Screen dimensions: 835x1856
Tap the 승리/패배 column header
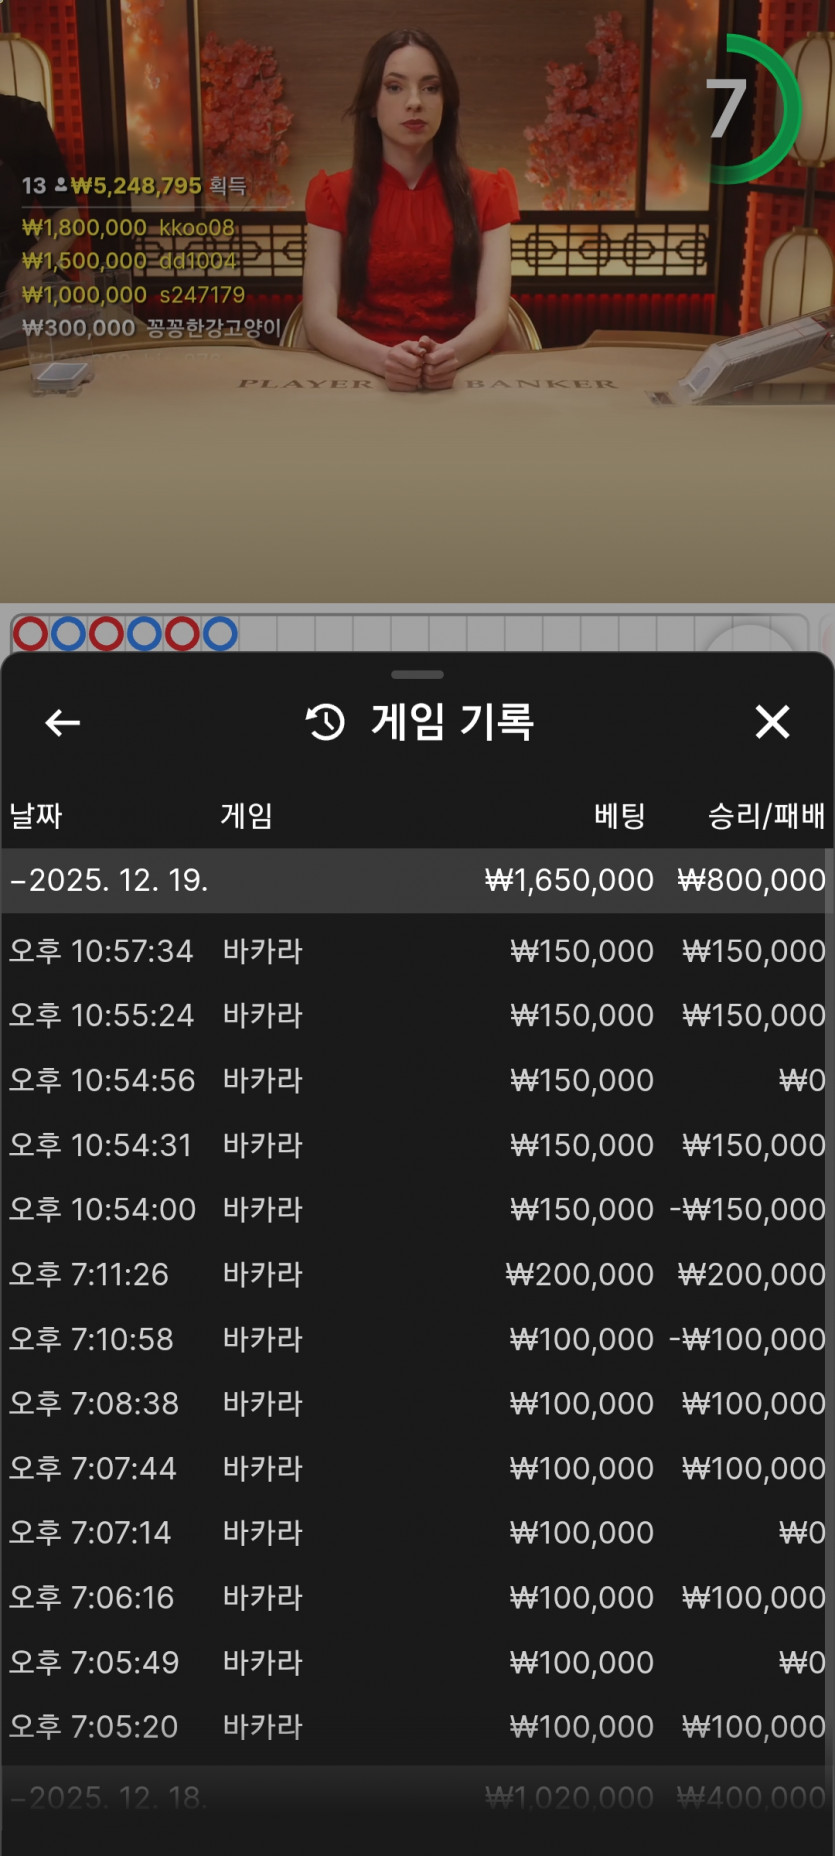(766, 816)
